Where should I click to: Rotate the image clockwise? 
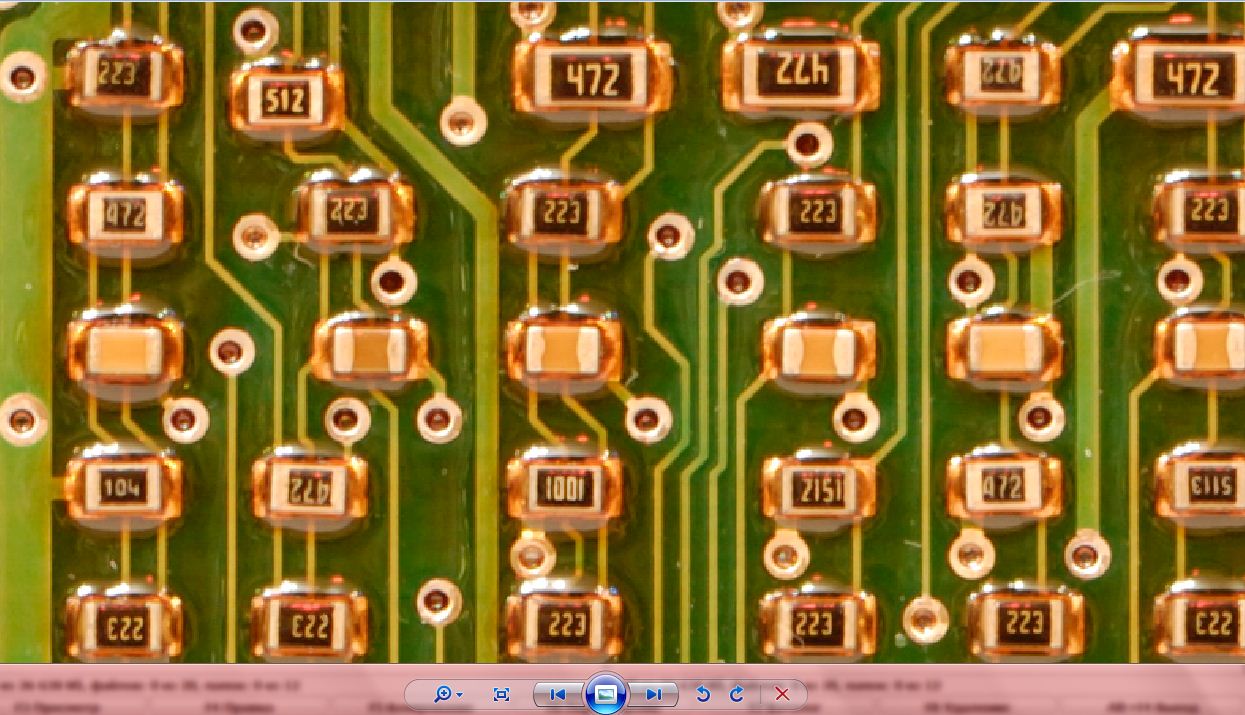coord(737,694)
